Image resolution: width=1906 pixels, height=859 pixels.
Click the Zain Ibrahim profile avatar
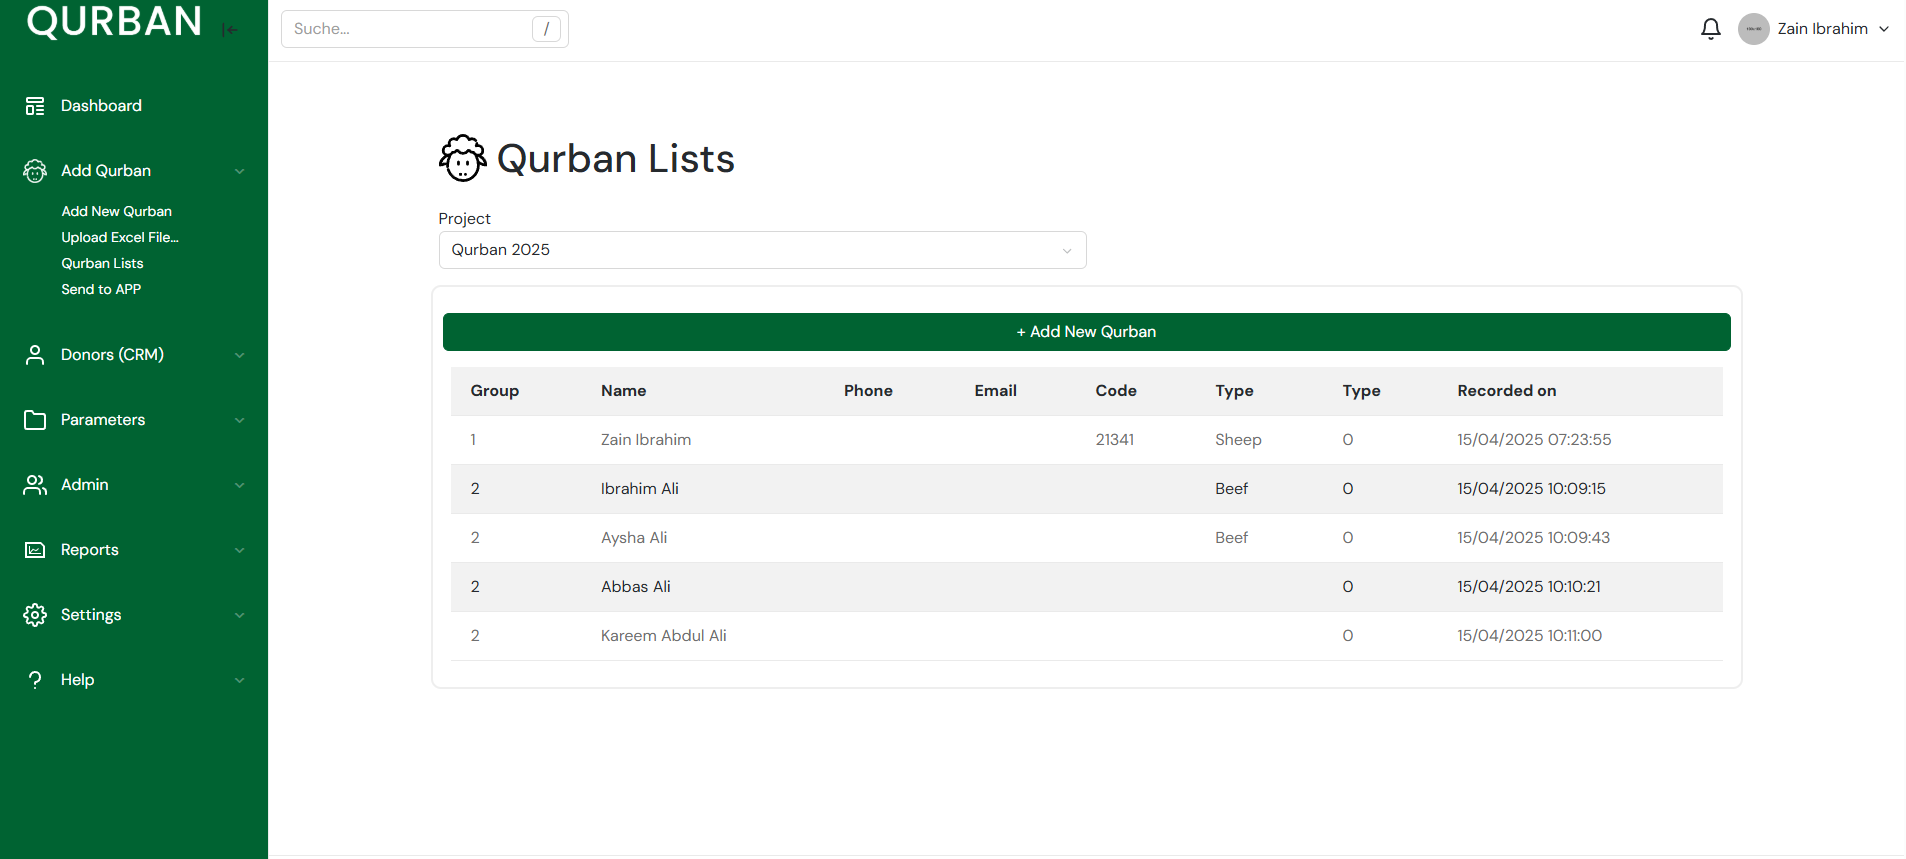tap(1753, 29)
